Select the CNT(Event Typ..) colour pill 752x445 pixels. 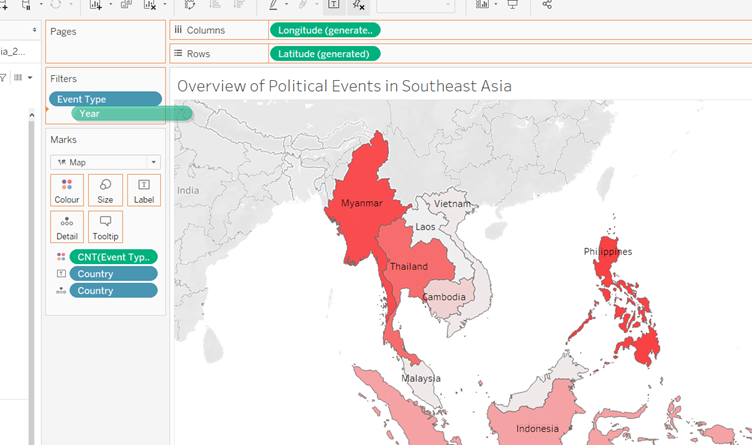coord(113,257)
